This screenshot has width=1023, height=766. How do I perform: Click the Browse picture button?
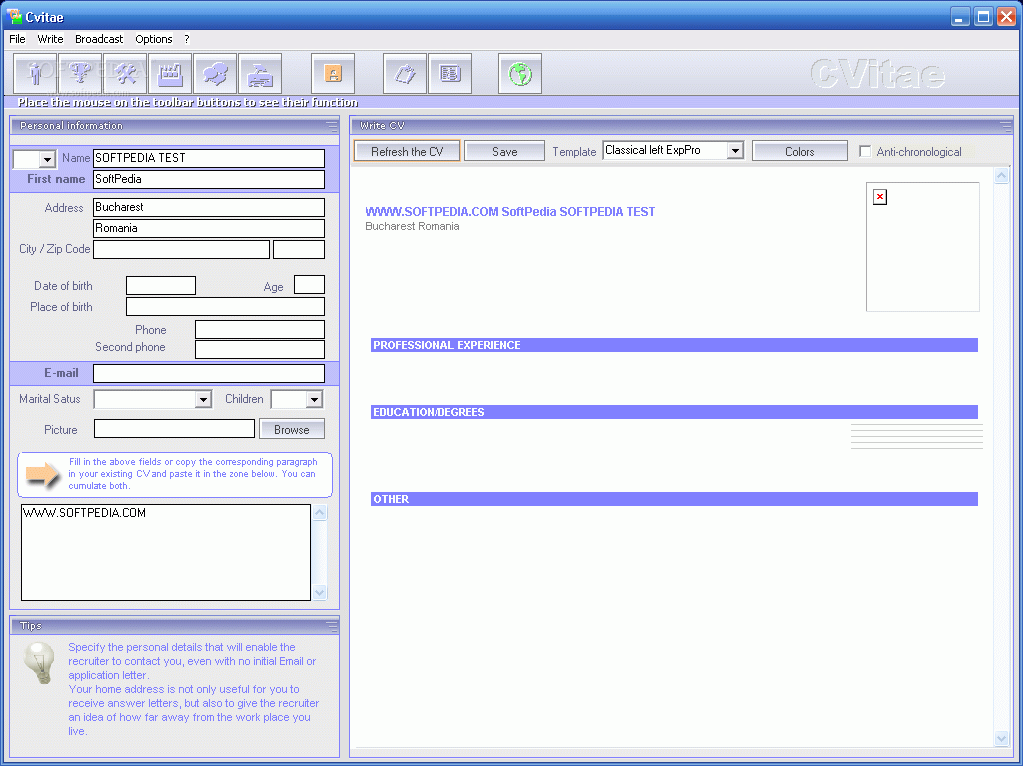point(292,429)
